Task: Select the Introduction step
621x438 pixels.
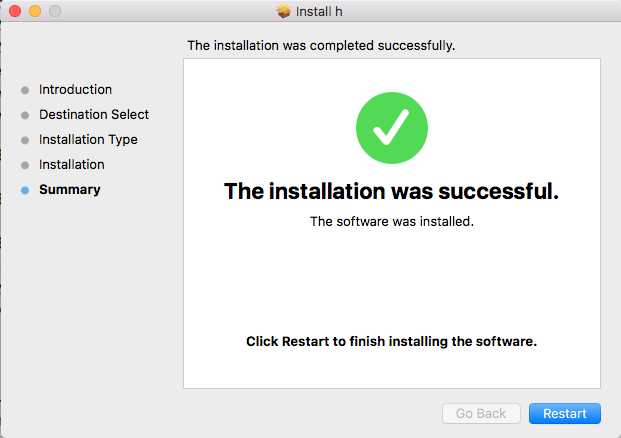Action: 75,90
